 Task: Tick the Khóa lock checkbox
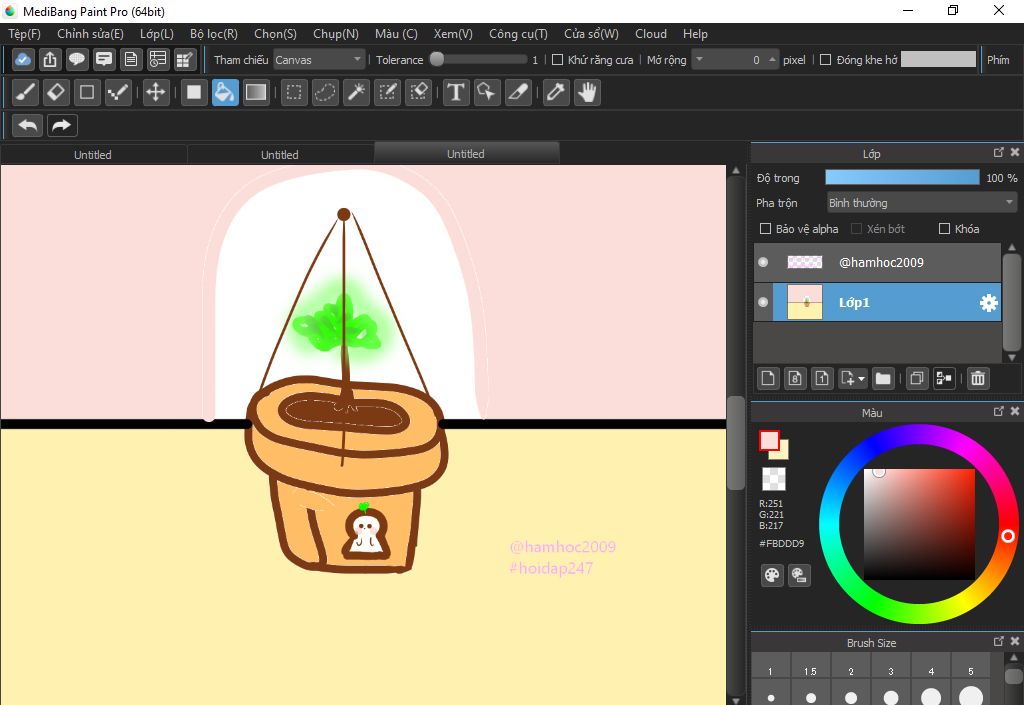(x=944, y=229)
